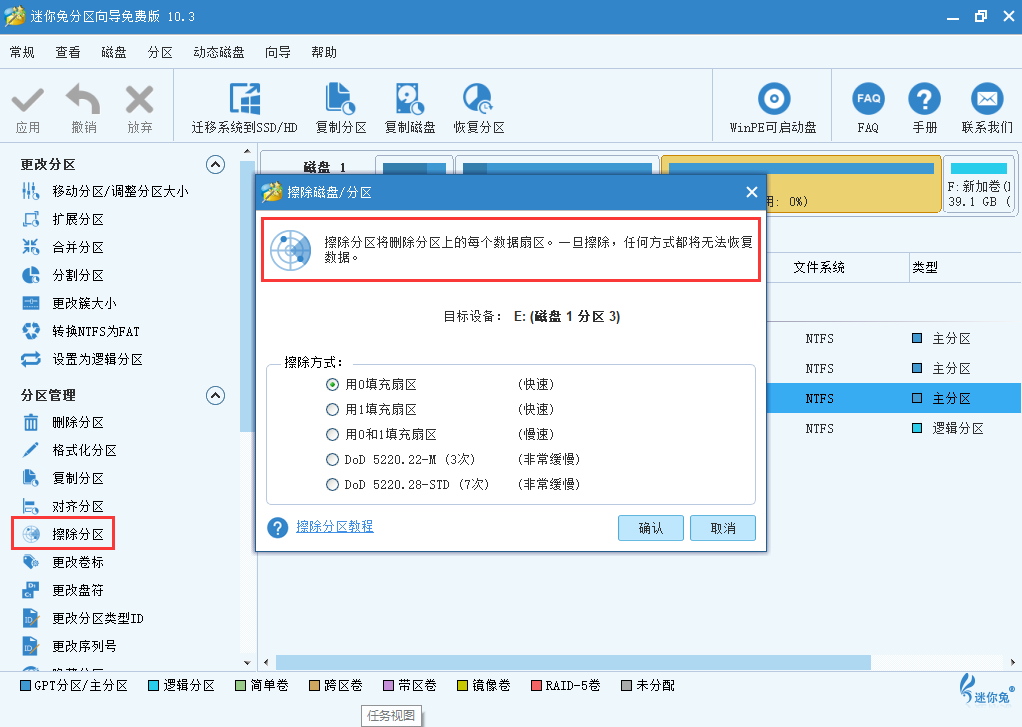Select 用0填充扇区 wipe method
The width and height of the screenshot is (1022, 727).
[332, 385]
